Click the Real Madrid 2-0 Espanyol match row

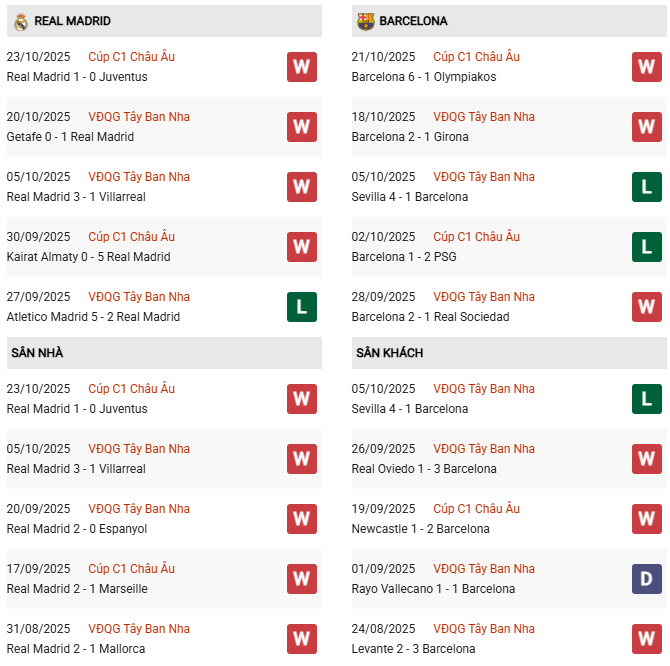click(77, 529)
